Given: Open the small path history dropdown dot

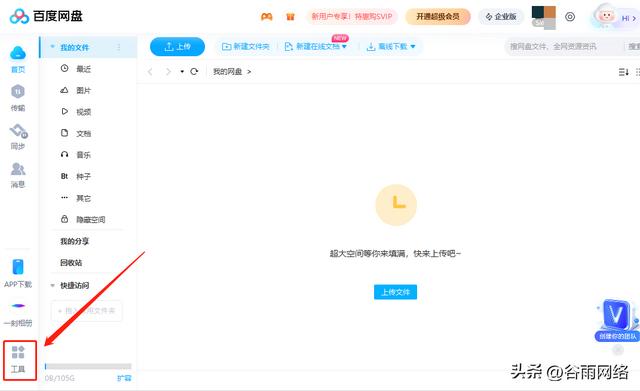Looking at the screenshot, I should 182,71.
